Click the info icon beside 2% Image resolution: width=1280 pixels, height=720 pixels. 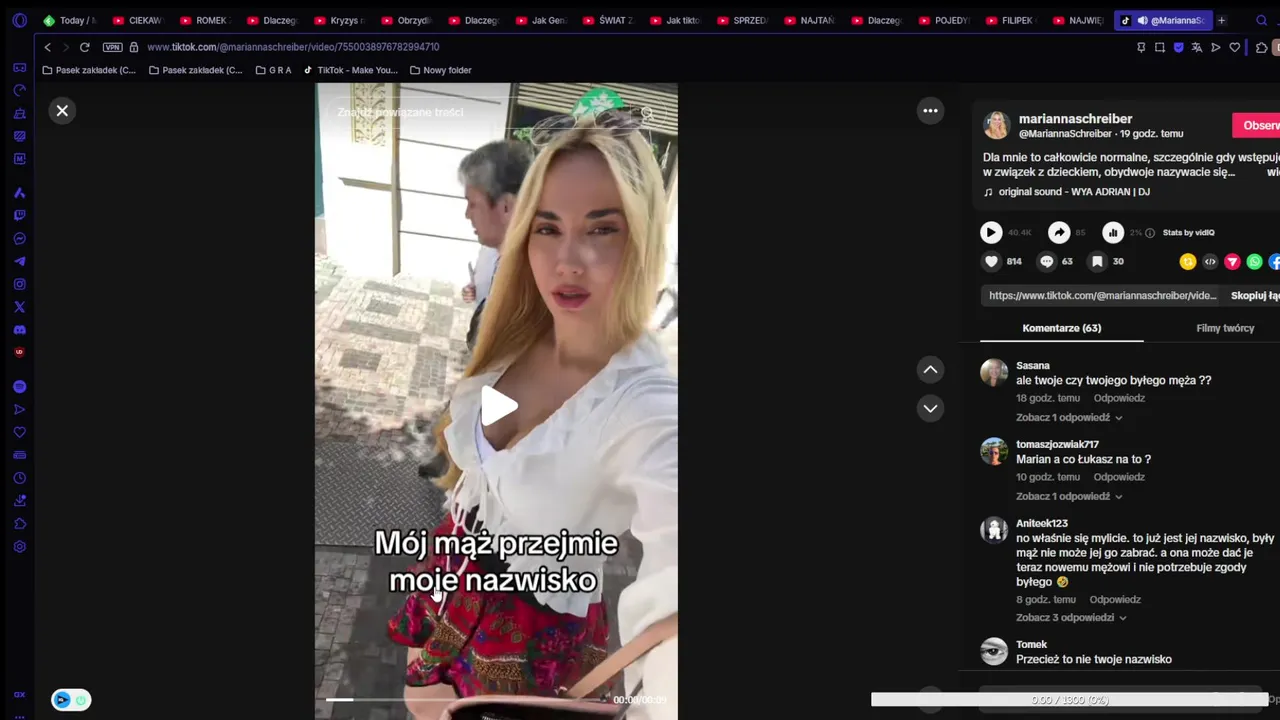click(x=1150, y=233)
